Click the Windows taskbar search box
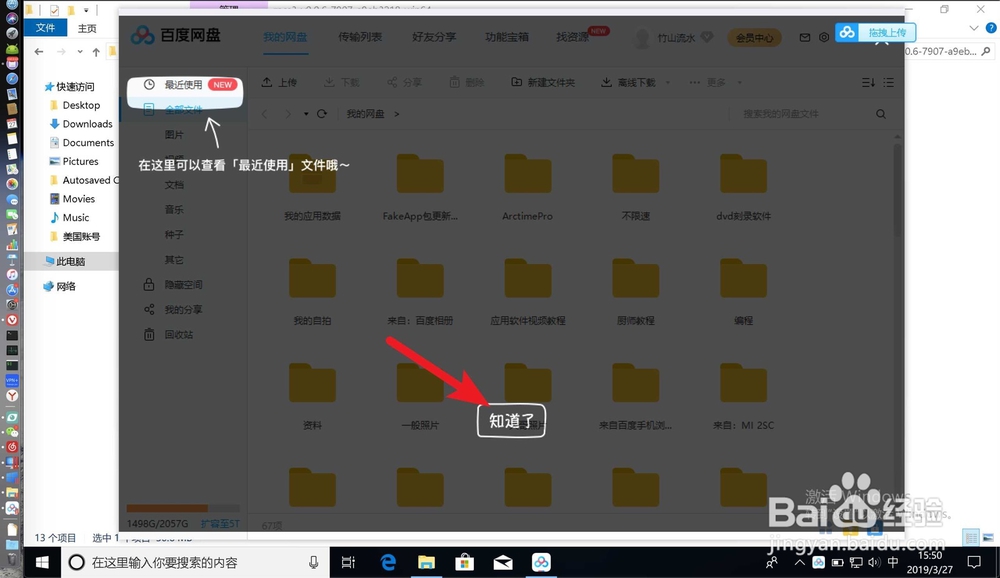Screen dimensions: 1000x578 (195, 562)
